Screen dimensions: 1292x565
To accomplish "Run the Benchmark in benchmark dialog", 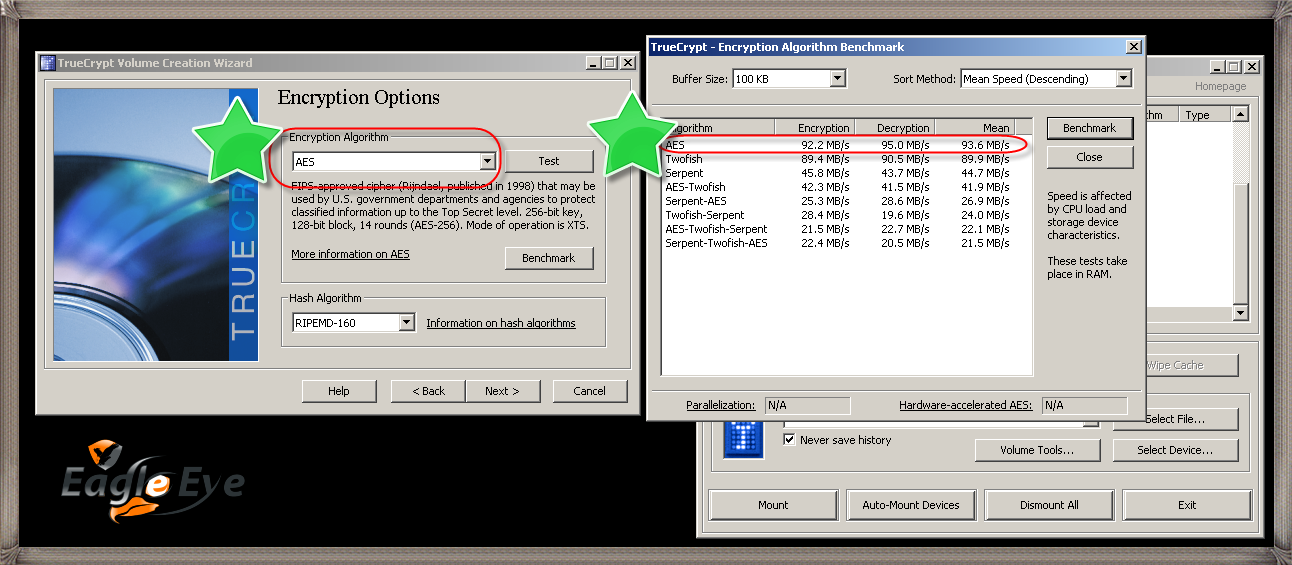I will pos(1090,128).
